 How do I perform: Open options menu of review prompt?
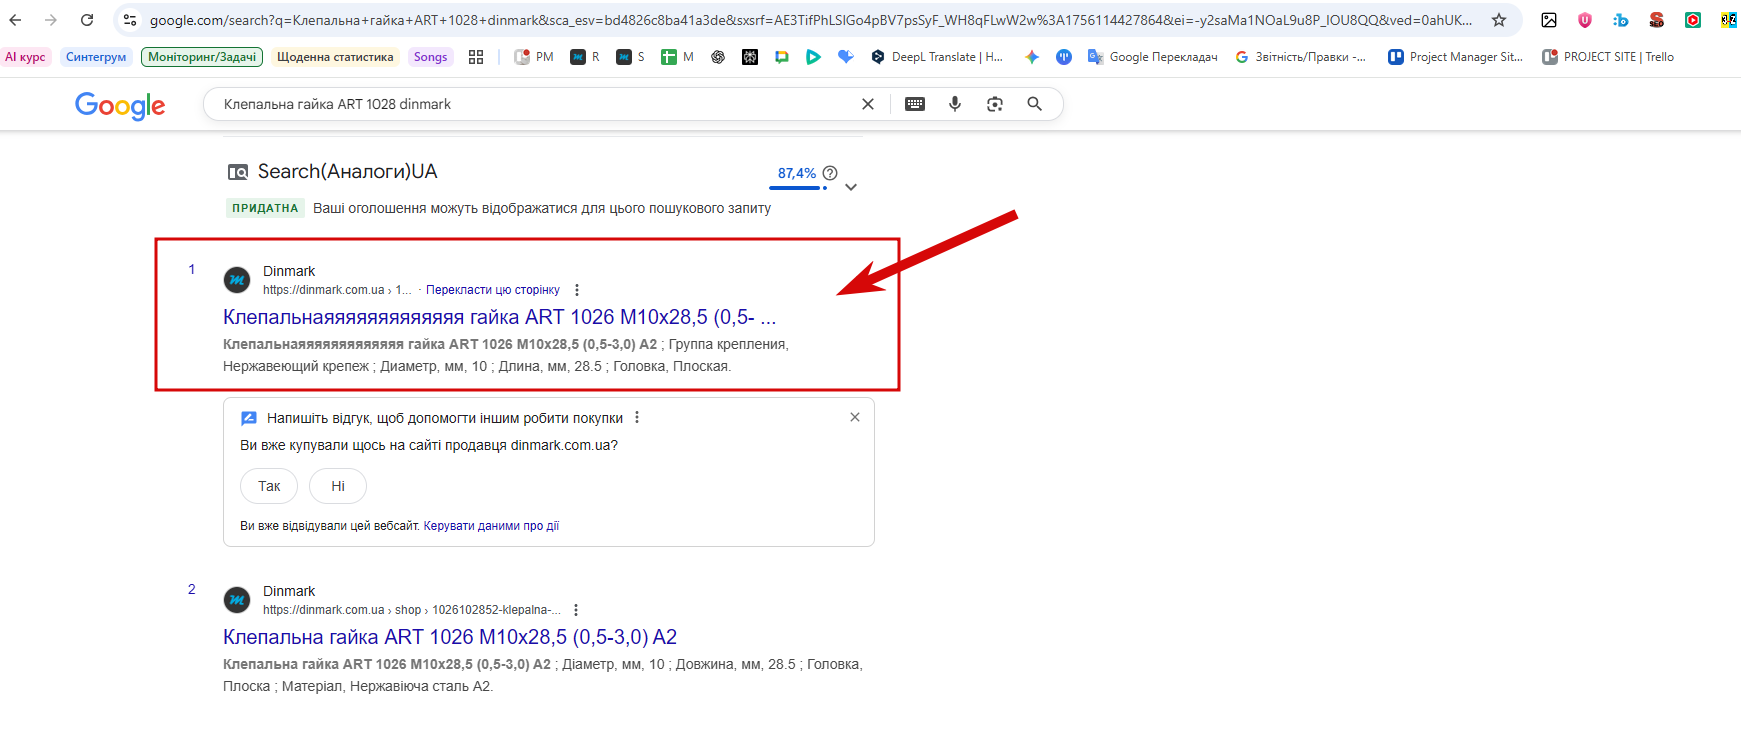tap(637, 418)
